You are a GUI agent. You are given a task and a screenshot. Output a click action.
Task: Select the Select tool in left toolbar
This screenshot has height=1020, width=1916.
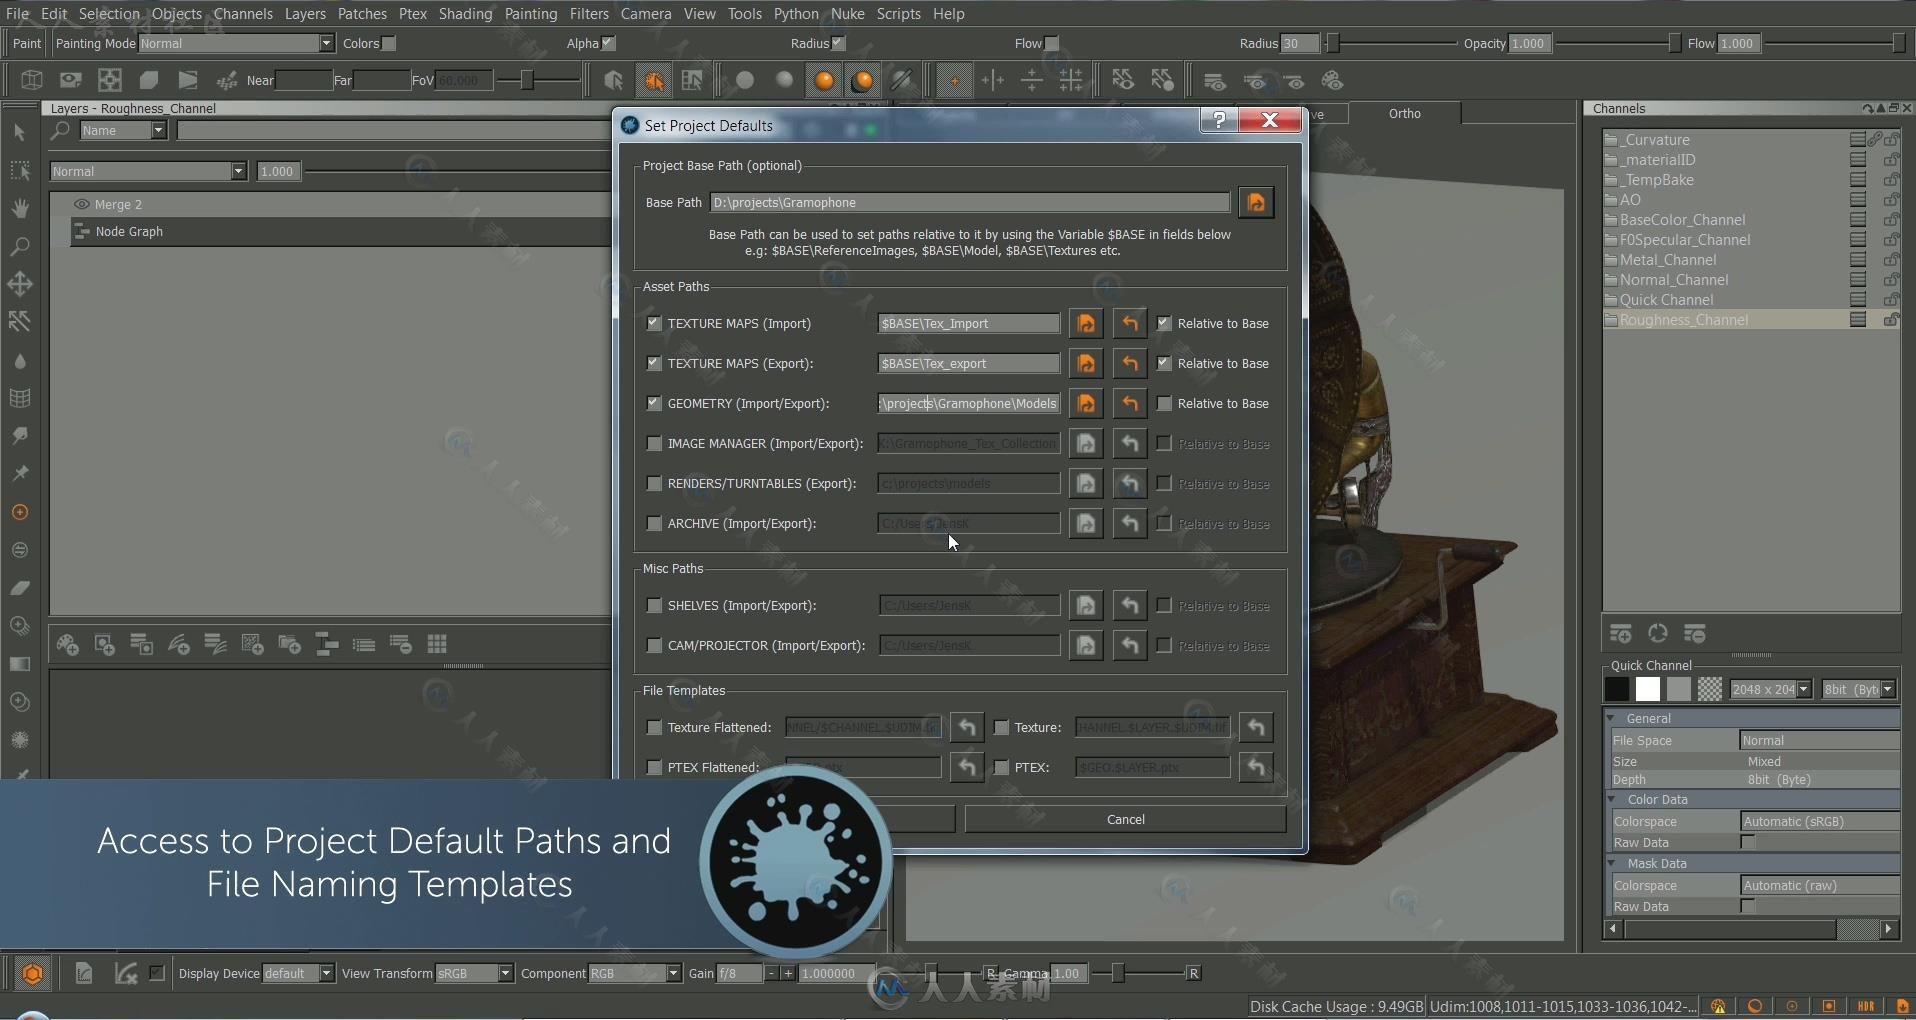19,132
